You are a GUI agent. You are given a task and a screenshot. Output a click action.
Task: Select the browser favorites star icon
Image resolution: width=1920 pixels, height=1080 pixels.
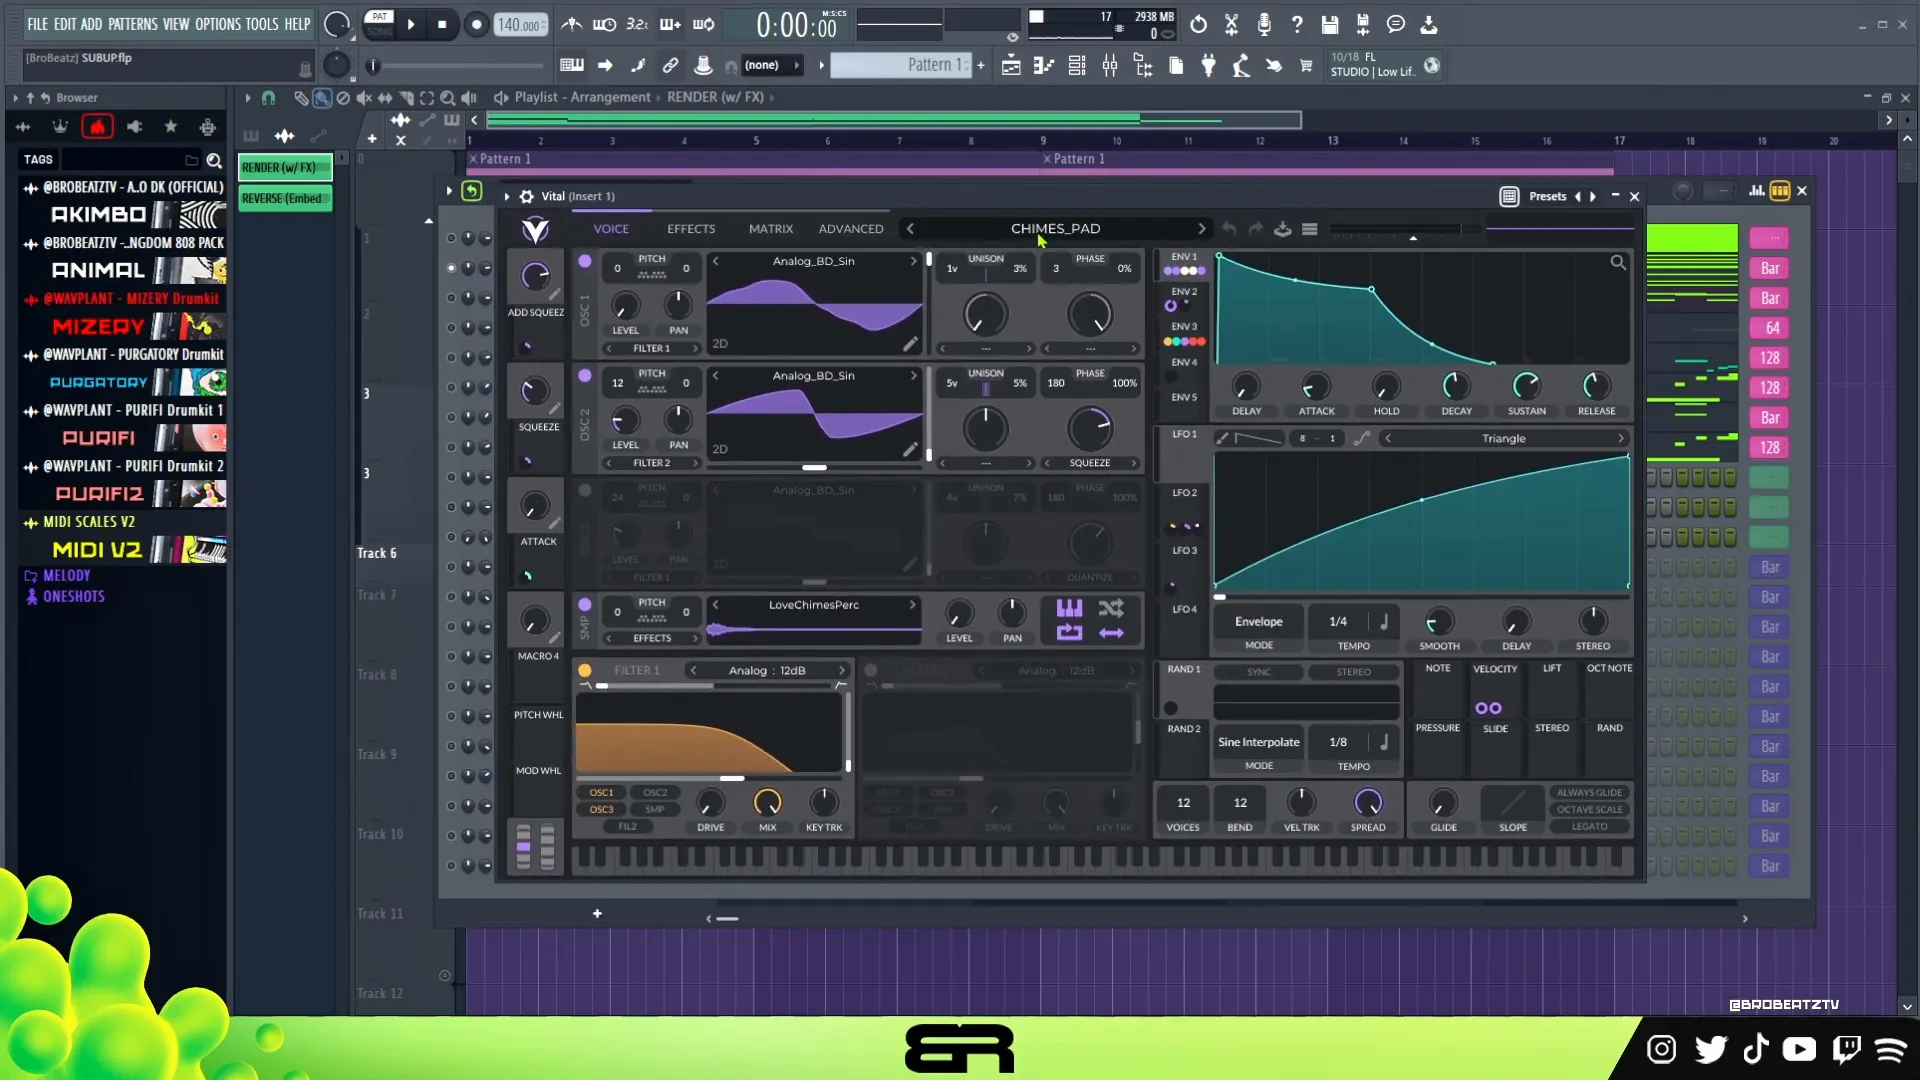tap(171, 127)
